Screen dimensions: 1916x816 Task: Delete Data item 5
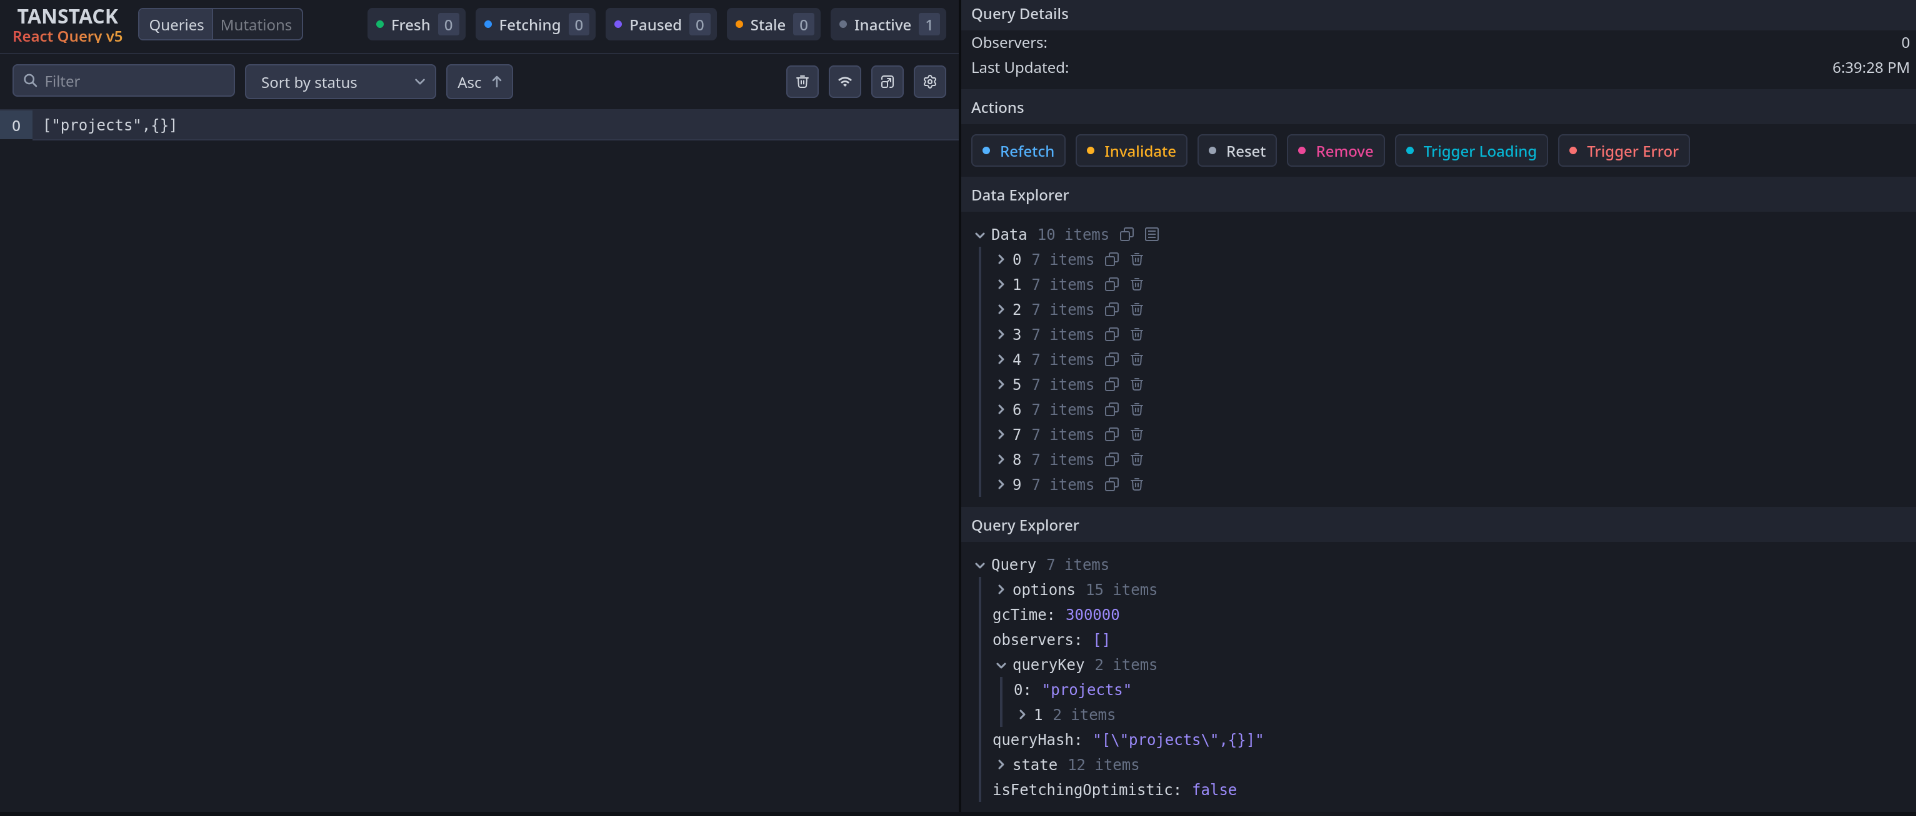coord(1137,384)
